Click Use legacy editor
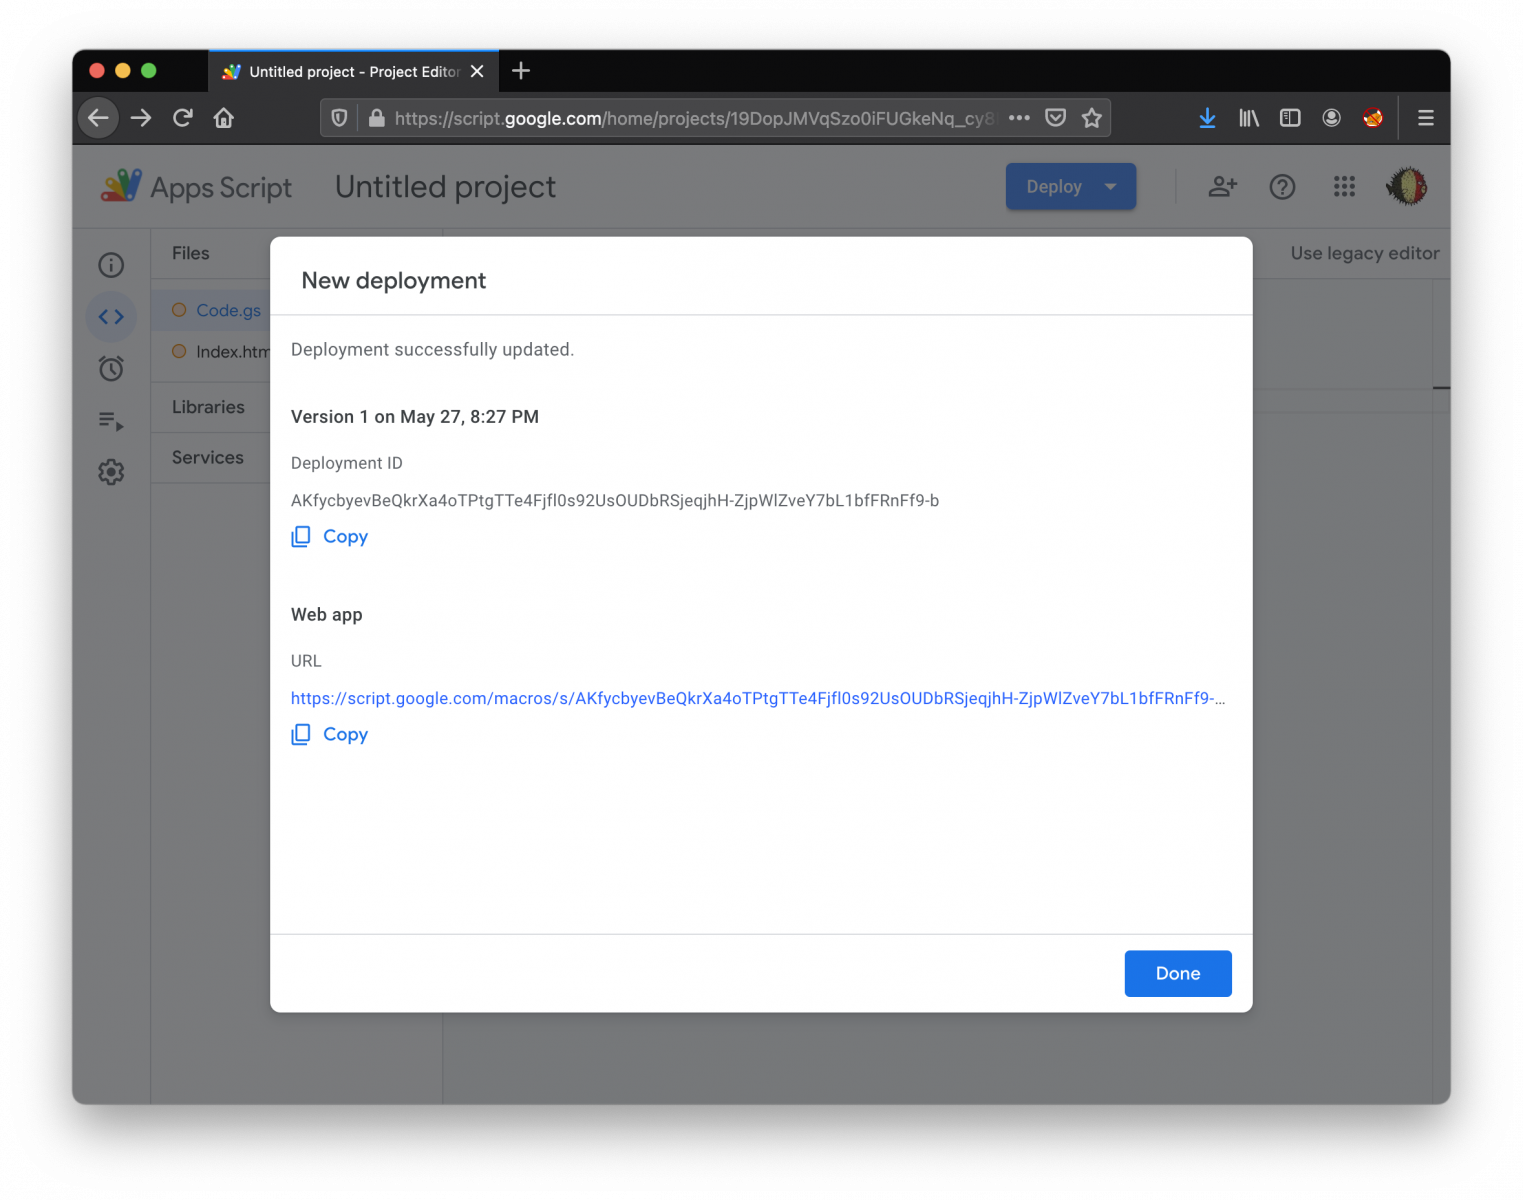Viewport: 1523px width, 1200px height. click(x=1365, y=254)
